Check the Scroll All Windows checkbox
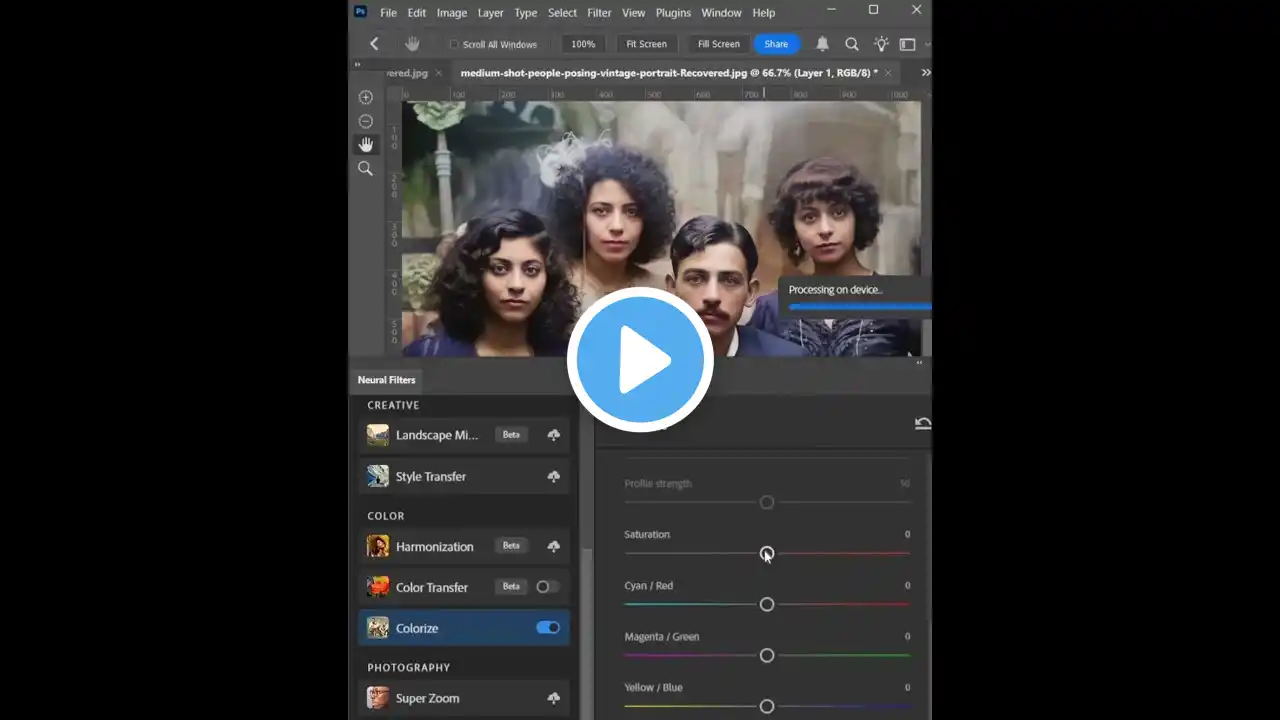The height and width of the screenshot is (720, 1280). [x=454, y=45]
